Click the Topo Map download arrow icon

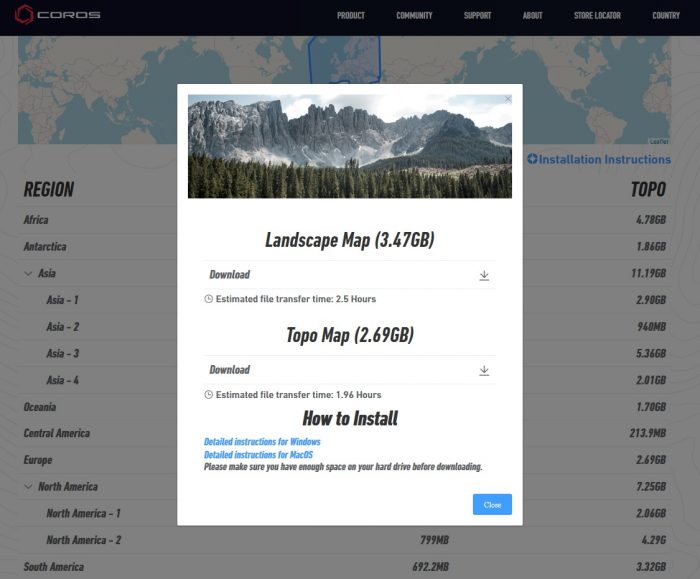pyautogui.click(x=484, y=370)
